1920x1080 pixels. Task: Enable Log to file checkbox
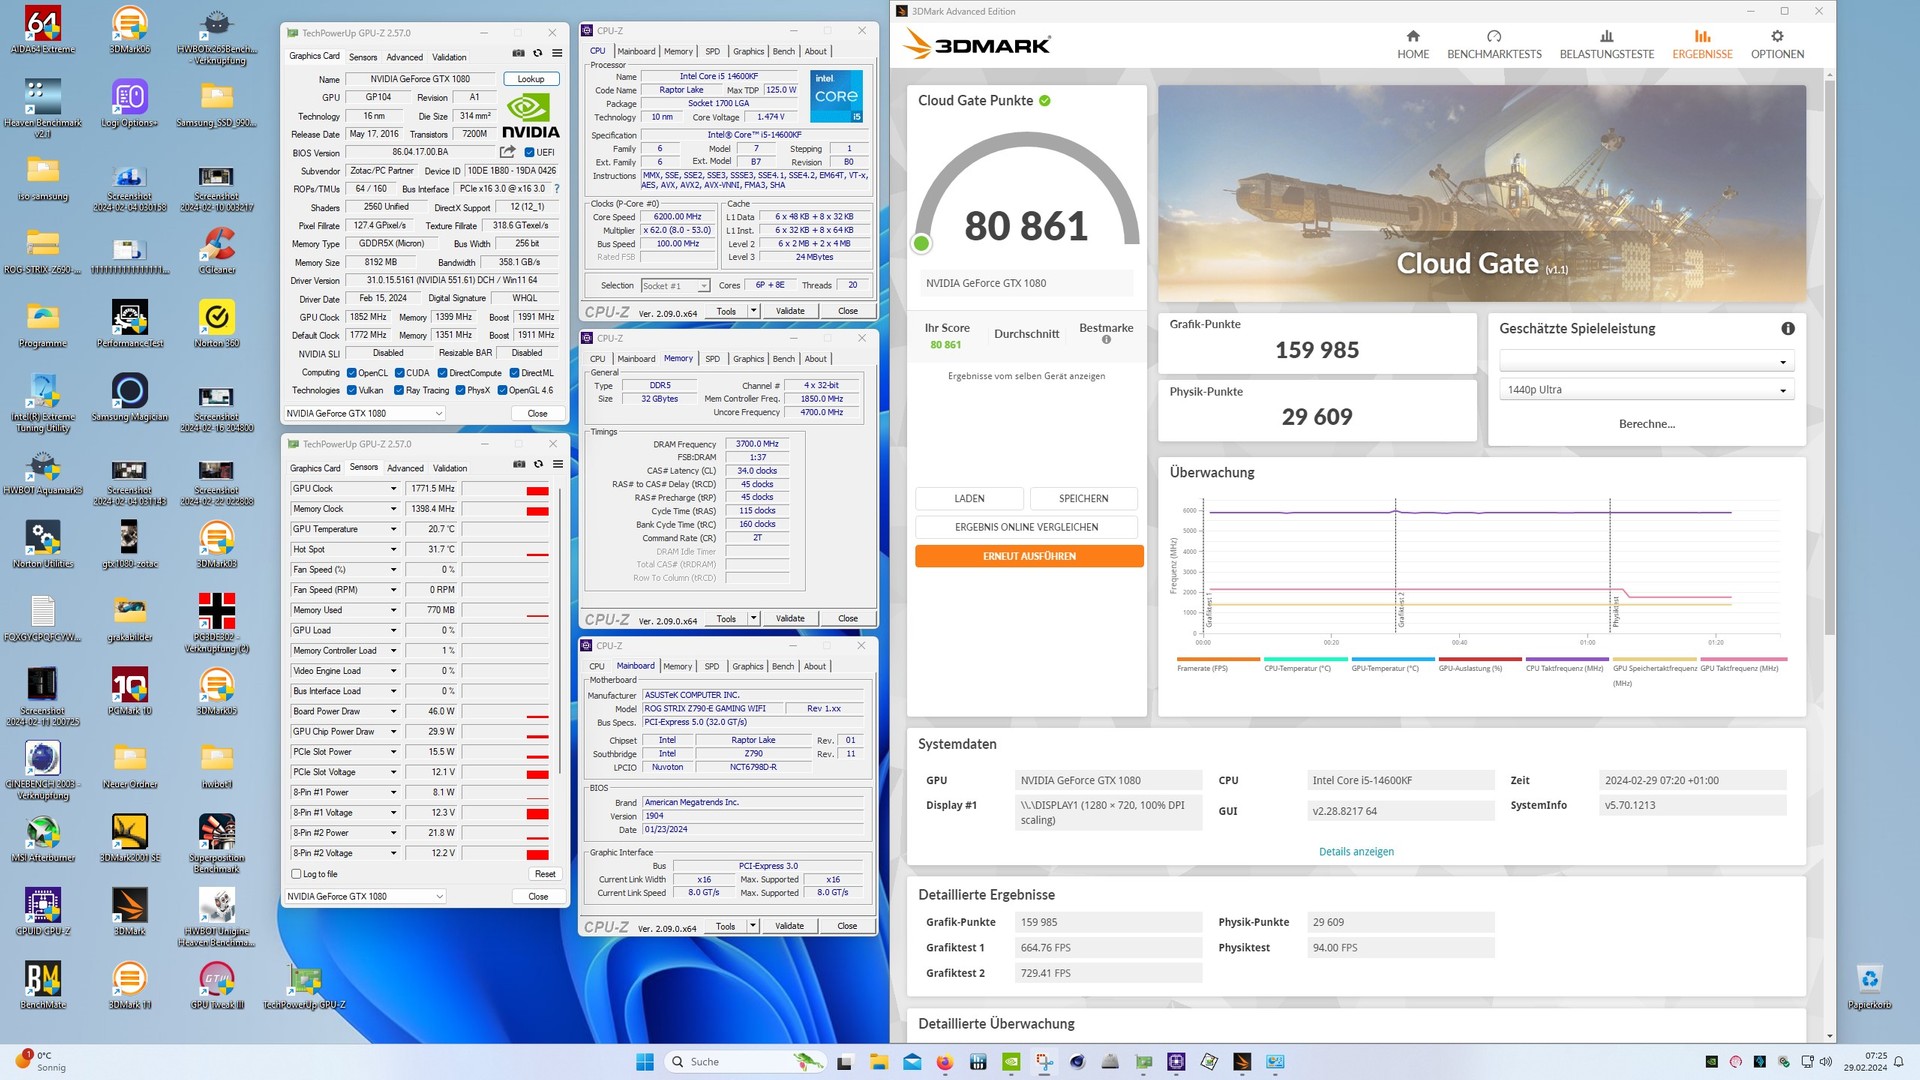click(296, 874)
